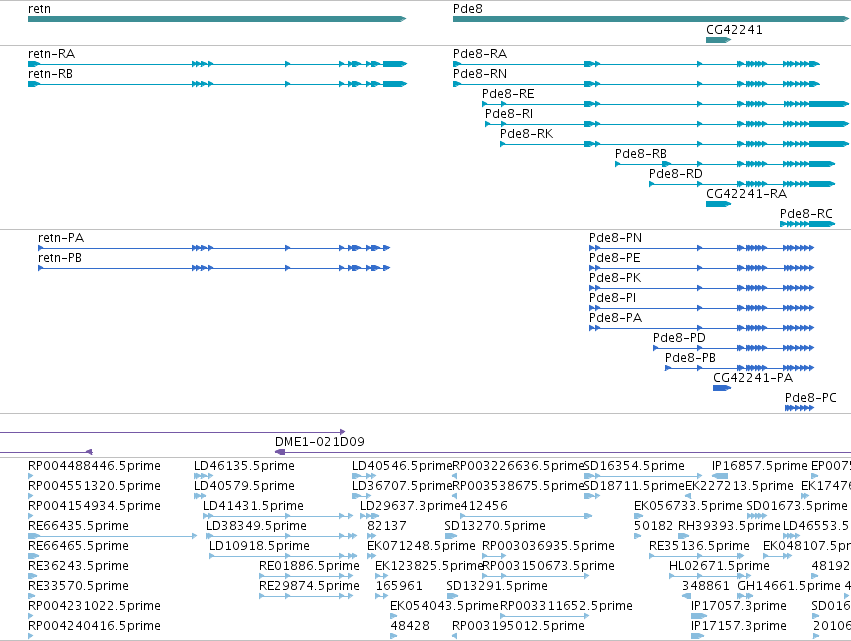Select the teal retn gene bar
Screen dimensions: 851x641
point(217,19)
